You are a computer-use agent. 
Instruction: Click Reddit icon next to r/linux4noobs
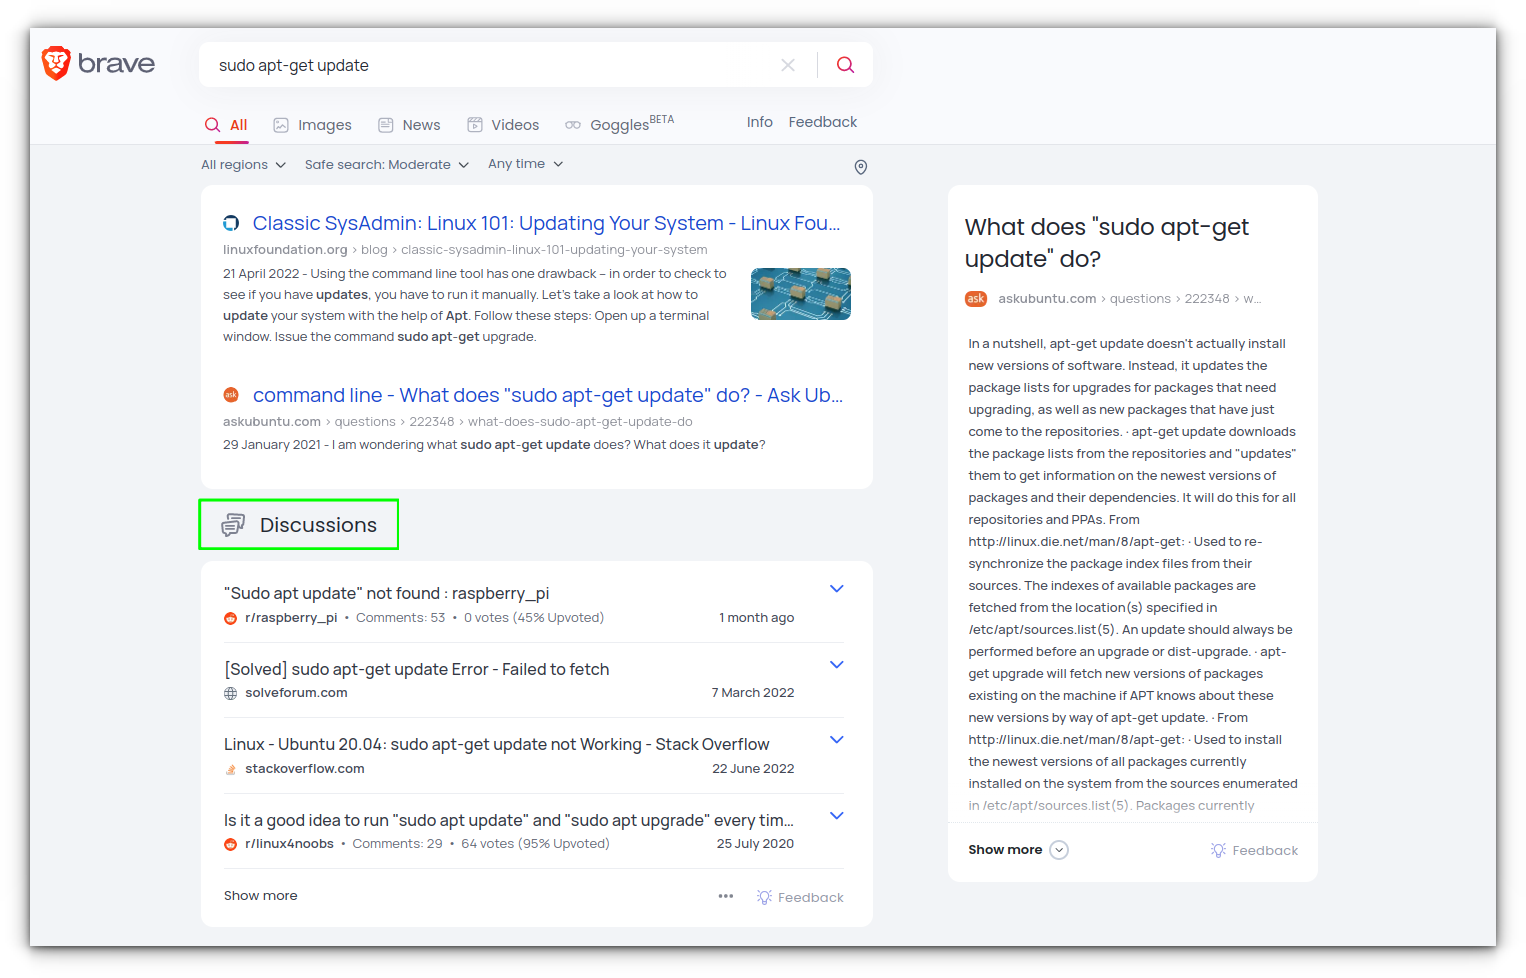pyautogui.click(x=230, y=844)
